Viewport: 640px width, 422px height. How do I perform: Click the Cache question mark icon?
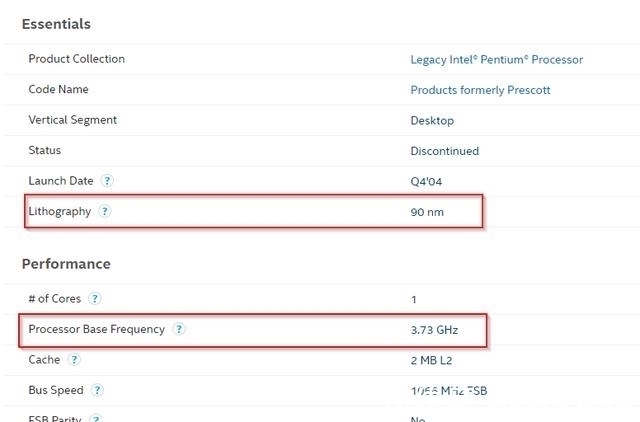point(74,360)
